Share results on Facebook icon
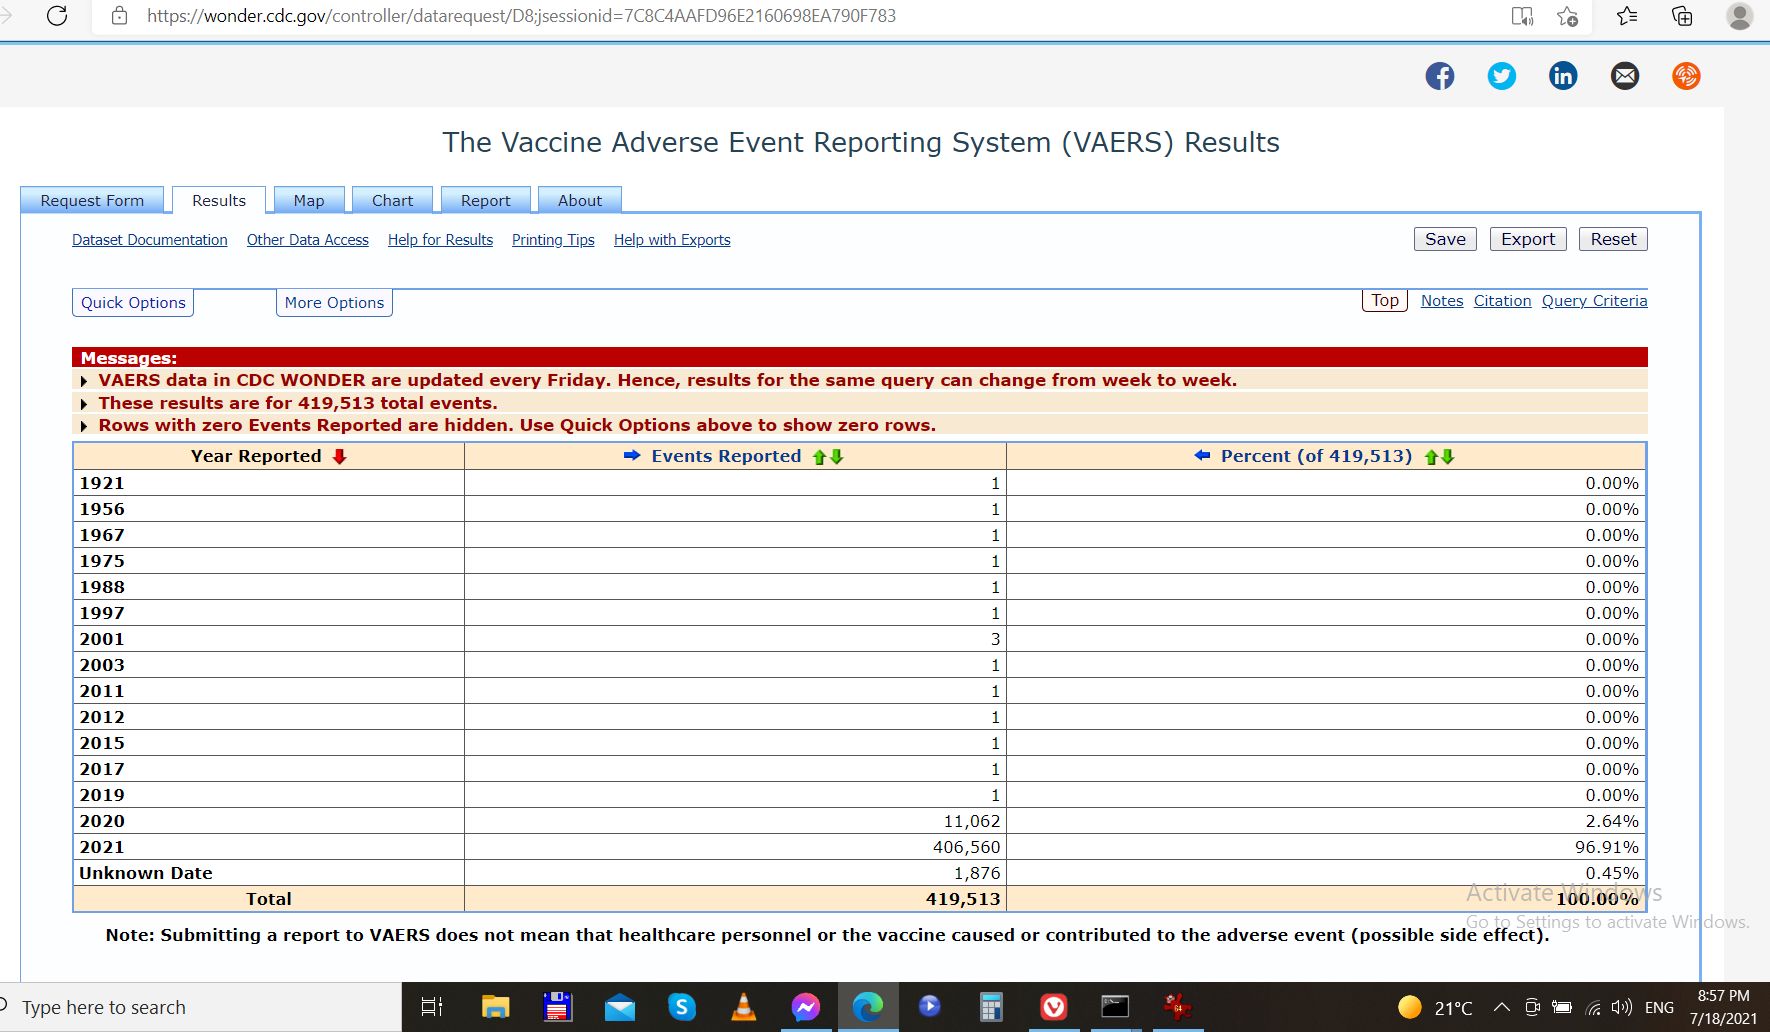The image size is (1770, 1032). click(1440, 76)
